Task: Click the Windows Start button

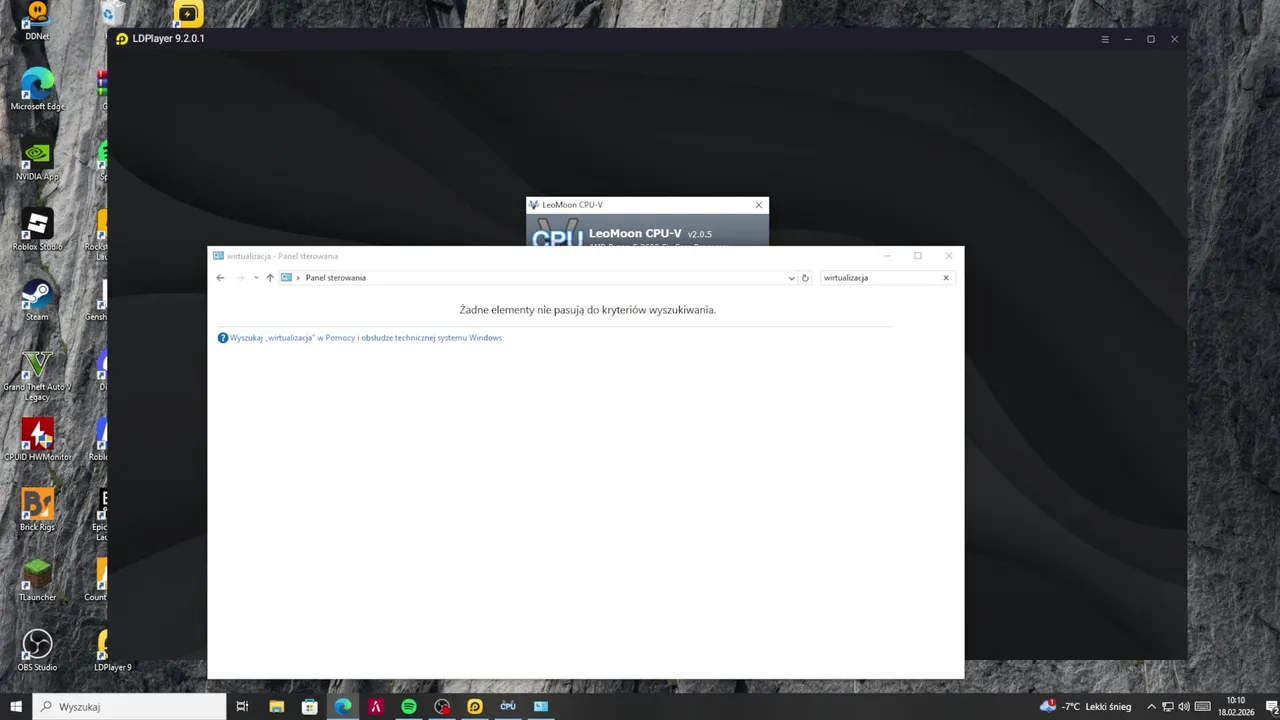Action: (16, 706)
